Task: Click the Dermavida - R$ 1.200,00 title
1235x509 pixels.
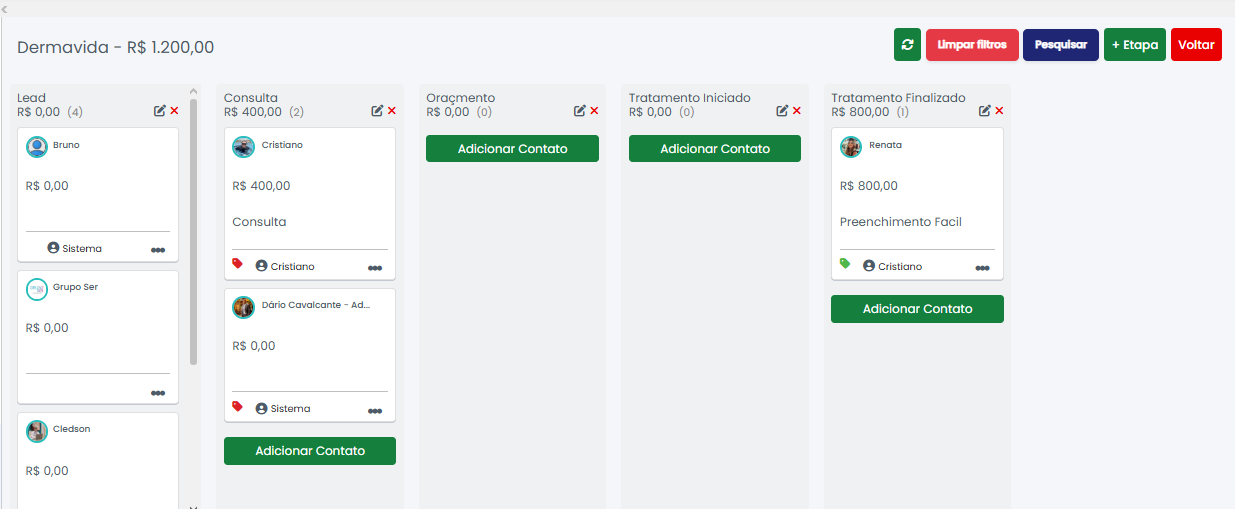Action: tap(115, 47)
